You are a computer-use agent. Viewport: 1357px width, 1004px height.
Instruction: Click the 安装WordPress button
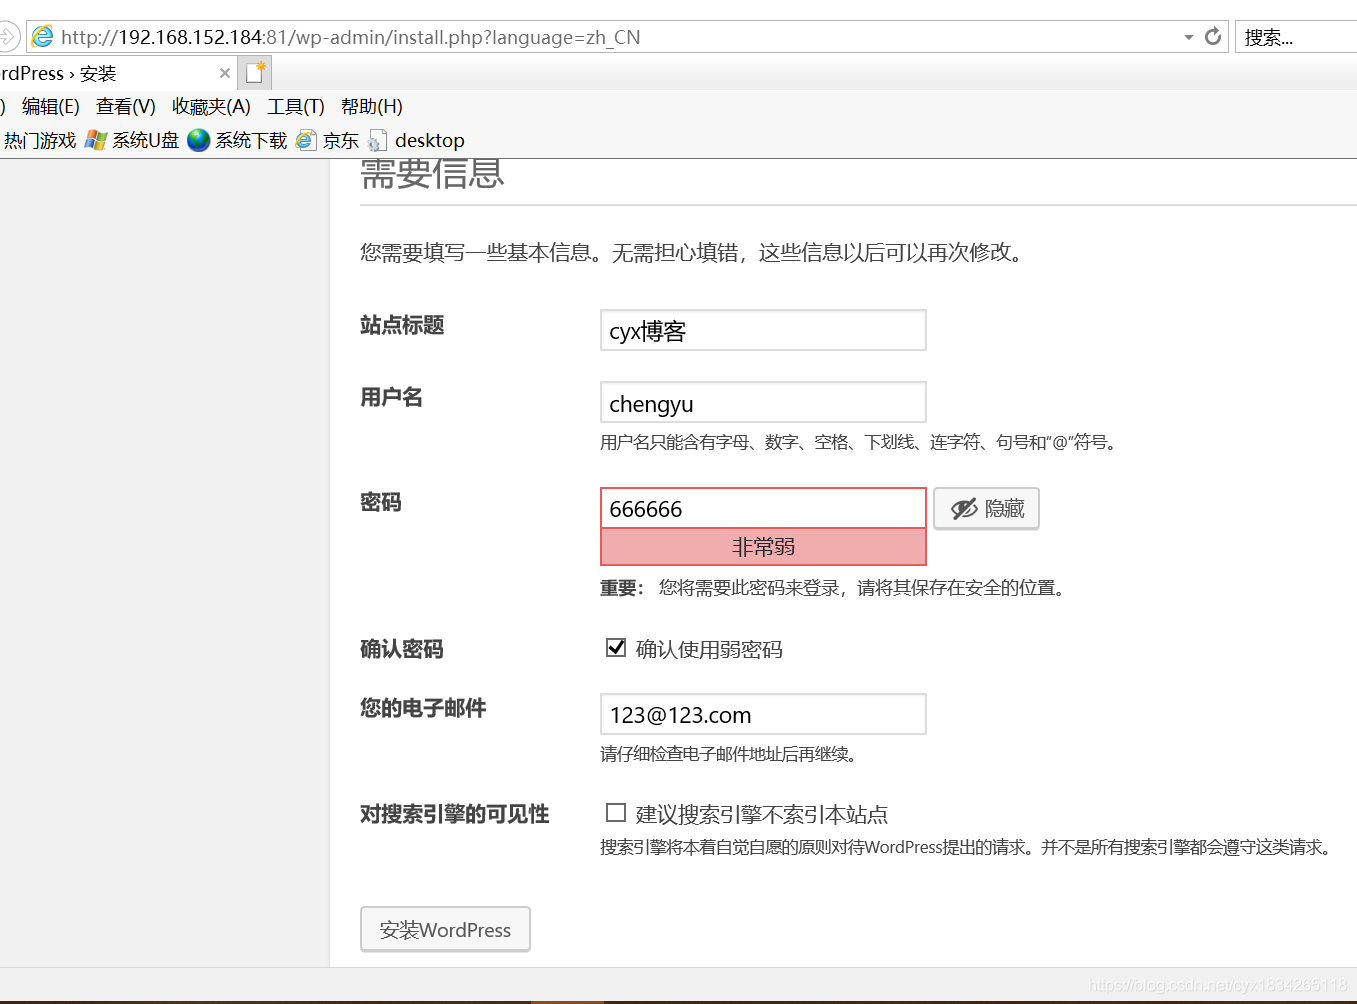(x=445, y=929)
